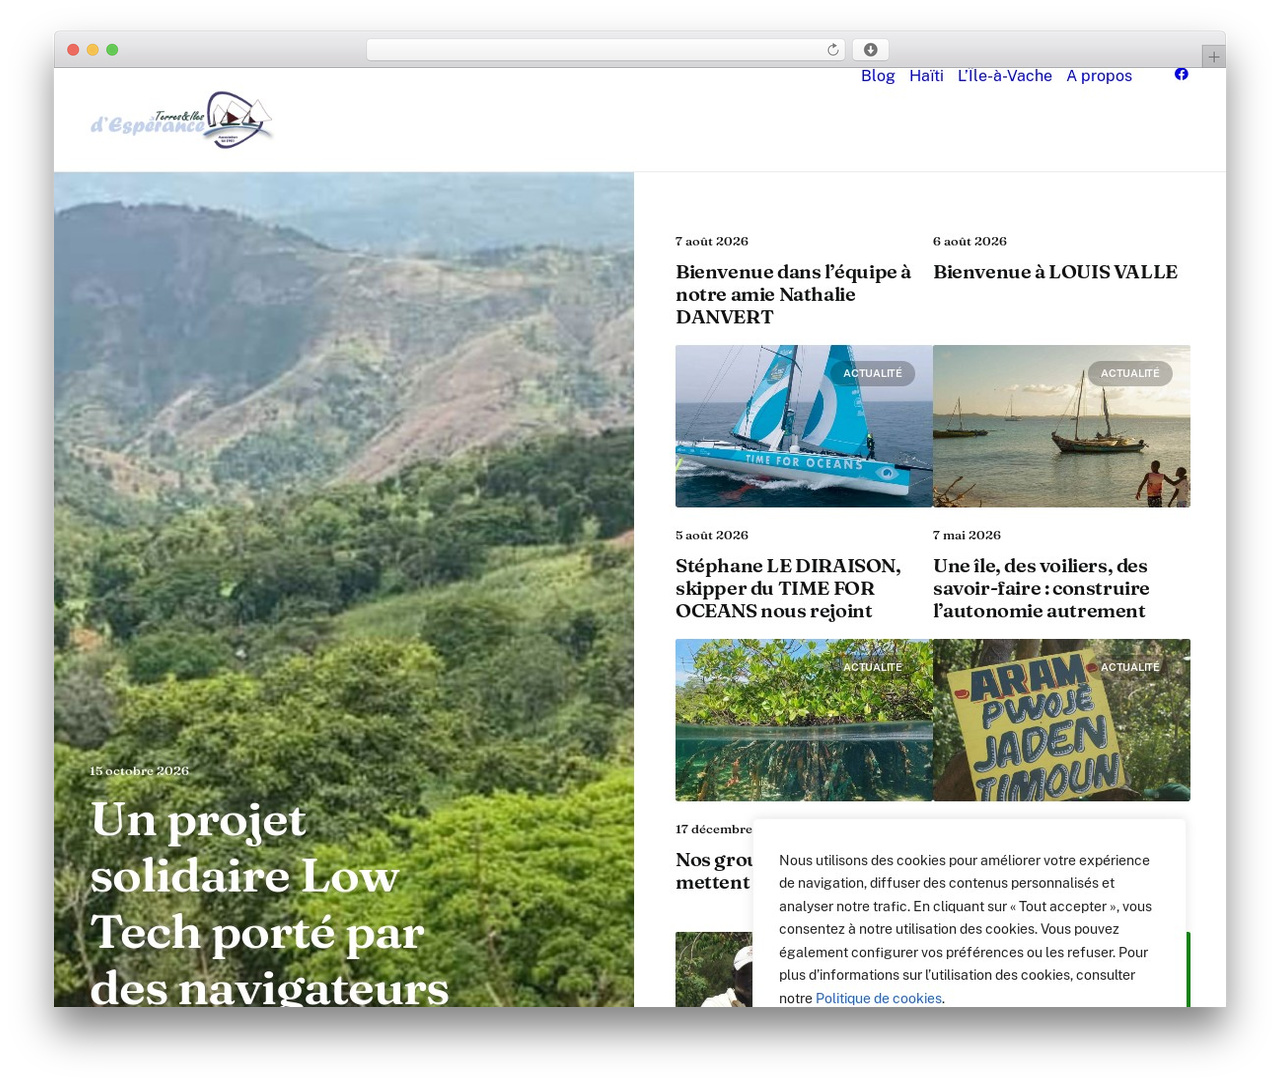
Task: Click the browser download arrow icon
Action: pos(870,50)
